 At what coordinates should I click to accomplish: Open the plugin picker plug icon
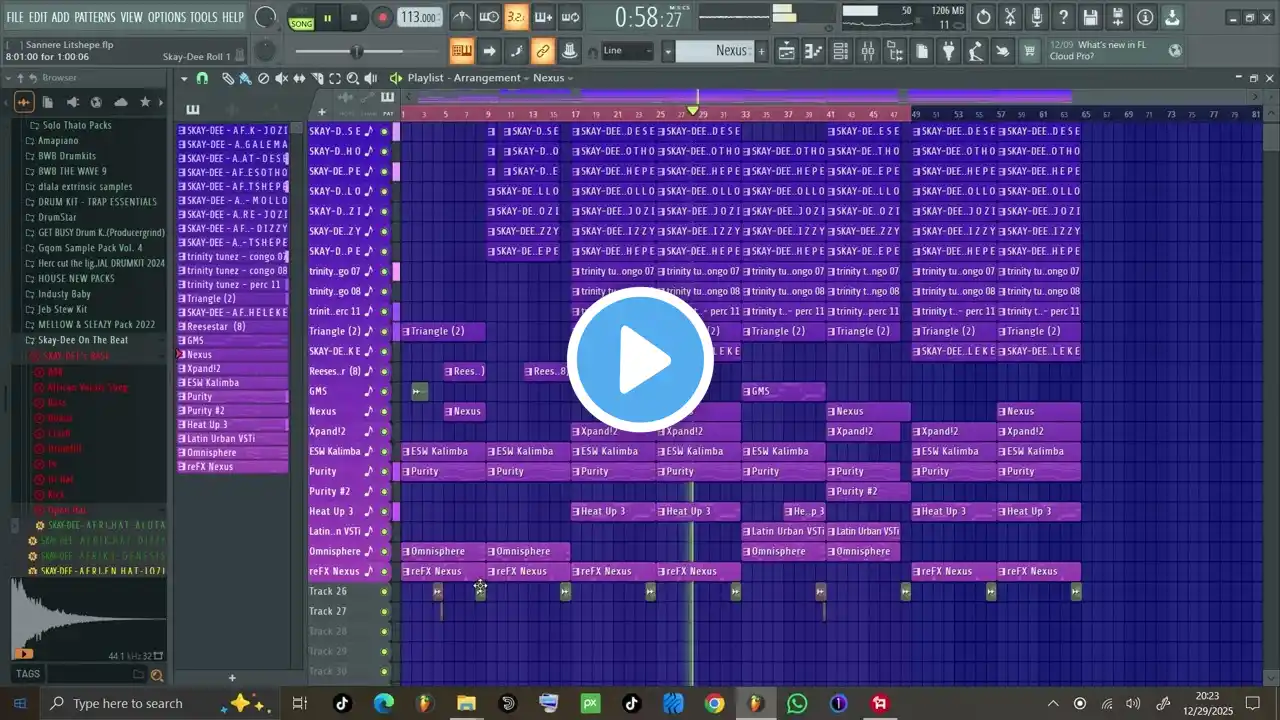[x=948, y=51]
